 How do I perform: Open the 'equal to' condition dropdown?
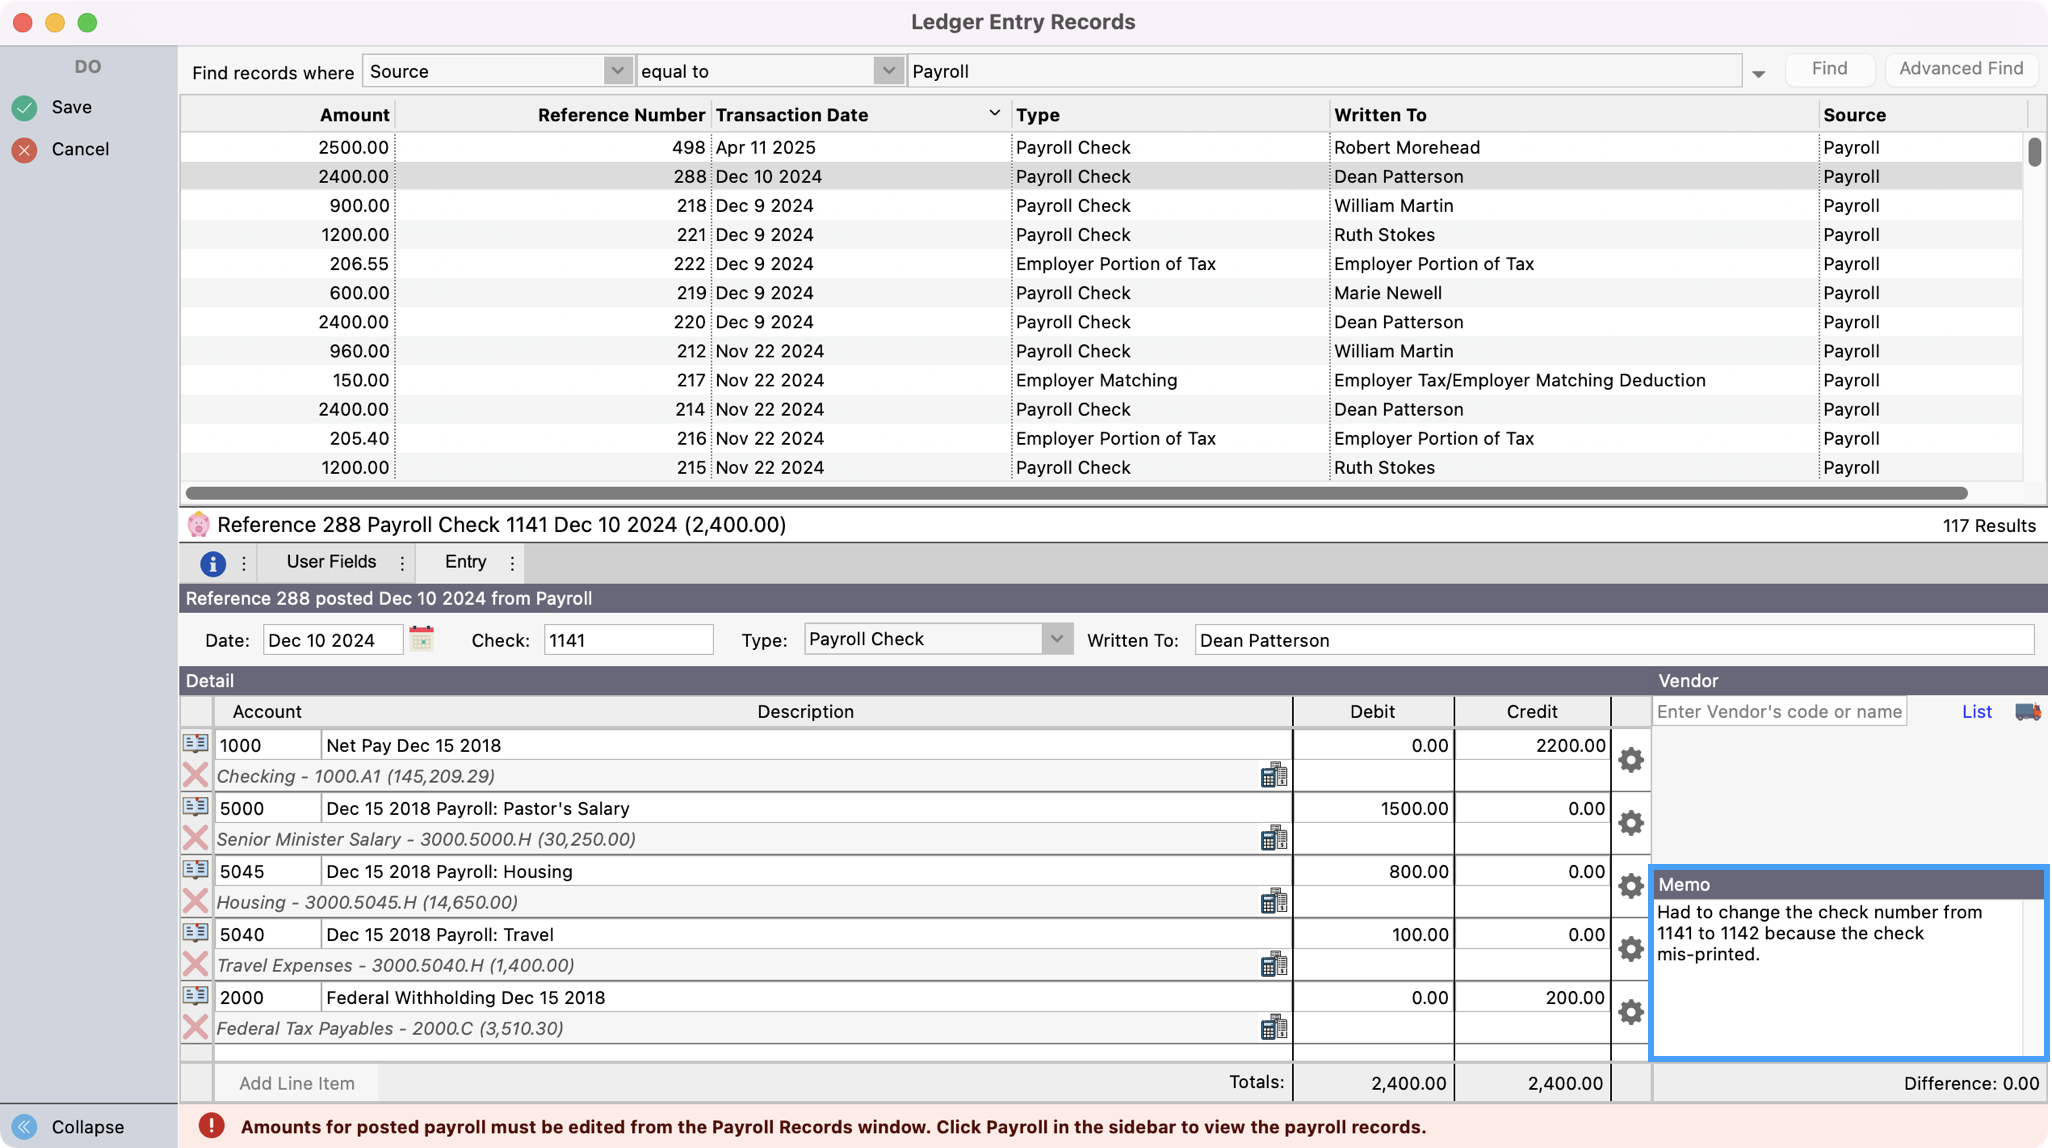pyautogui.click(x=888, y=70)
